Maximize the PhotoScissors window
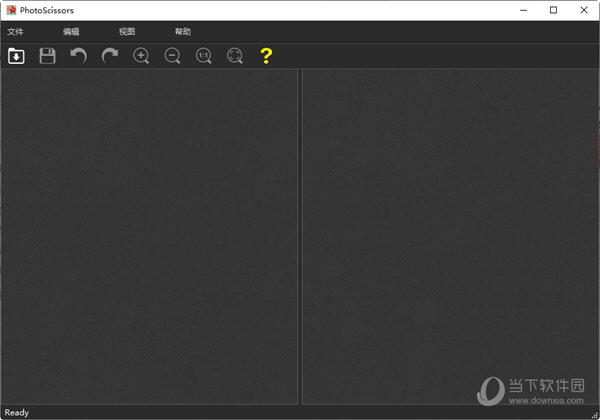The width and height of the screenshot is (600, 420). tap(553, 10)
